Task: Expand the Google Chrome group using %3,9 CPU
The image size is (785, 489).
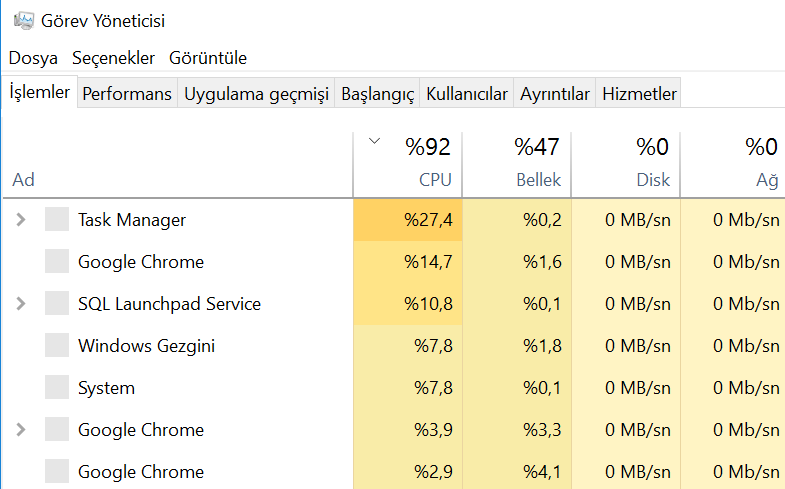Action: coord(21,430)
